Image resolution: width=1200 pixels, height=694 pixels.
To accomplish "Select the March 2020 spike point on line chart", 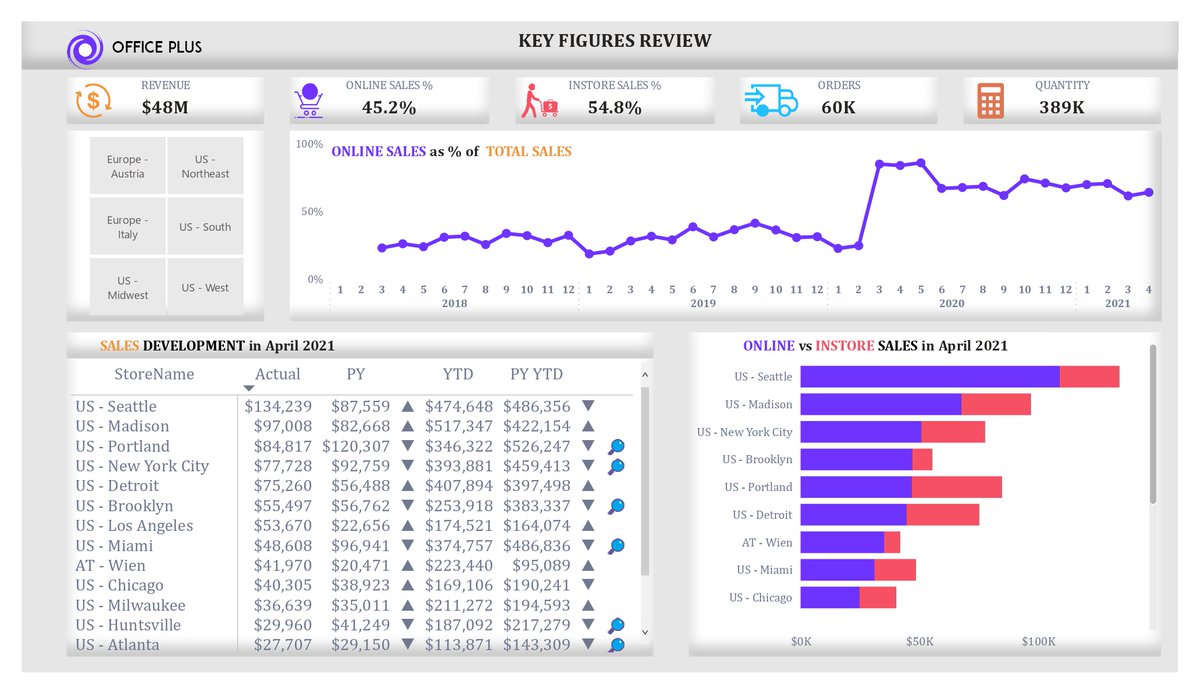I will tap(879, 163).
